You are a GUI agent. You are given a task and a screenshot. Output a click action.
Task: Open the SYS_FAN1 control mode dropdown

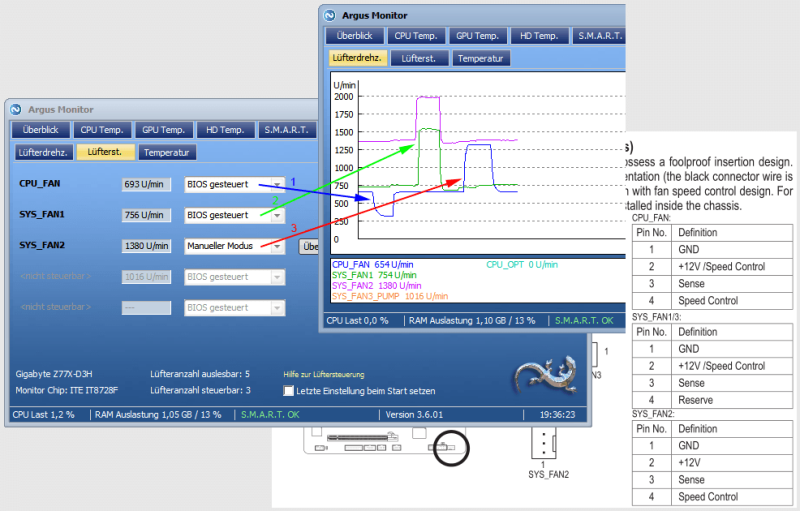235,215
